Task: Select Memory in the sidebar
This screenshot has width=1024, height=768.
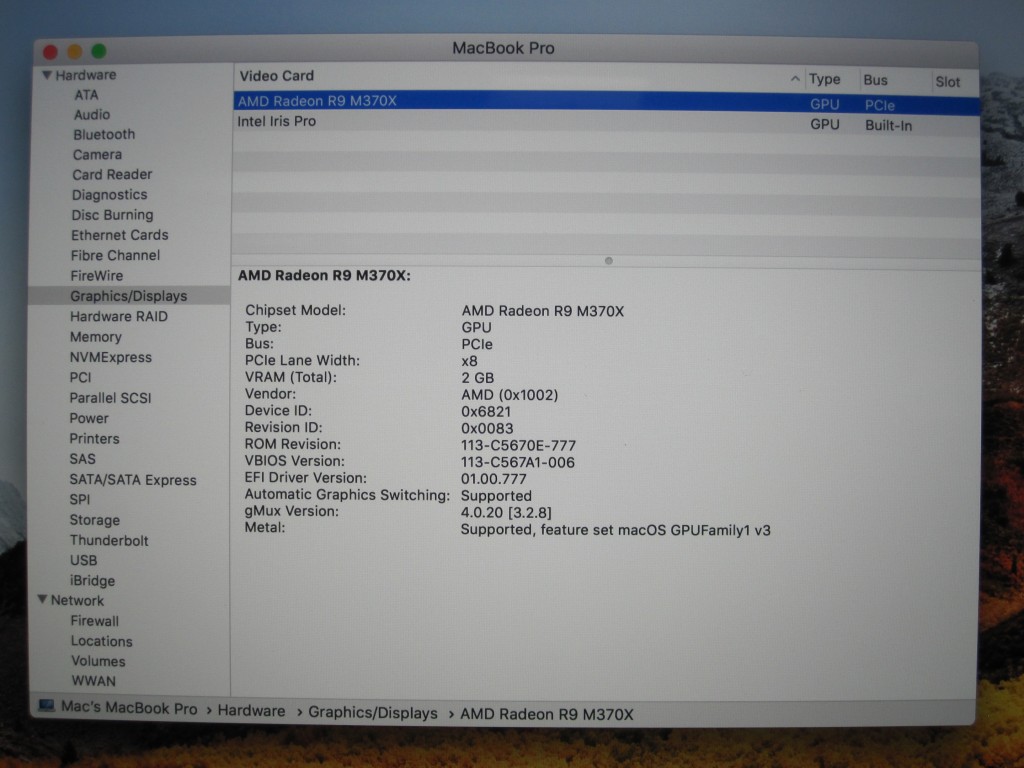Action: [x=95, y=337]
